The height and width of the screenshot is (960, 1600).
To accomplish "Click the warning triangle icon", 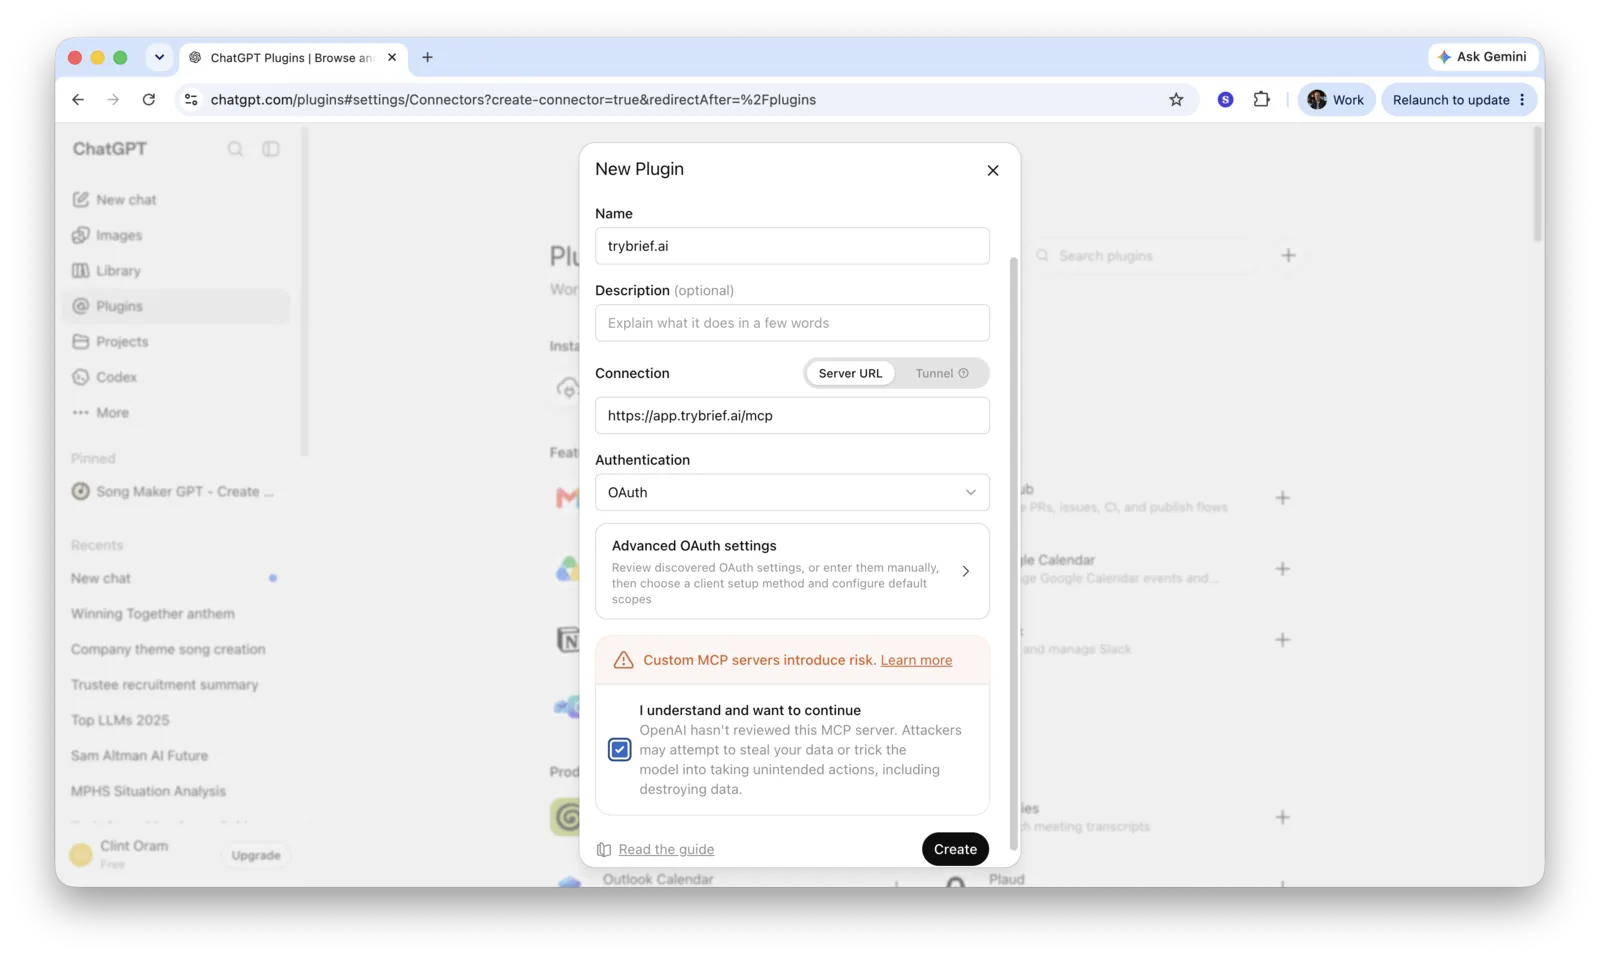I will click(623, 660).
